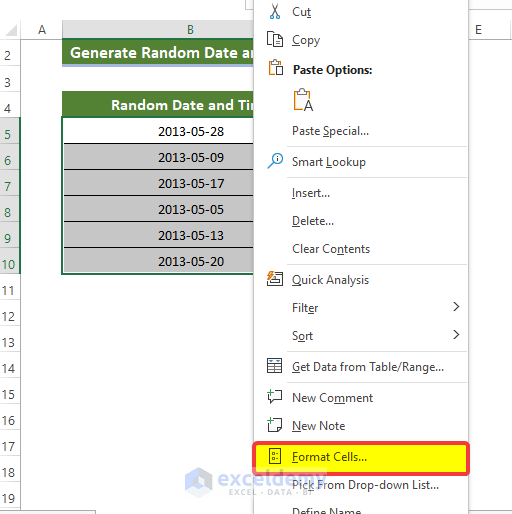Click the Get Data table icon
The image size is (512, 514).
point(274,366)
